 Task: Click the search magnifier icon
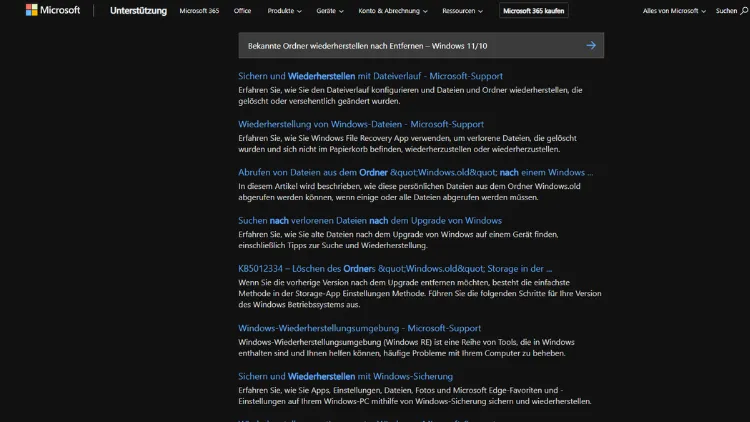tap(744, 11)
